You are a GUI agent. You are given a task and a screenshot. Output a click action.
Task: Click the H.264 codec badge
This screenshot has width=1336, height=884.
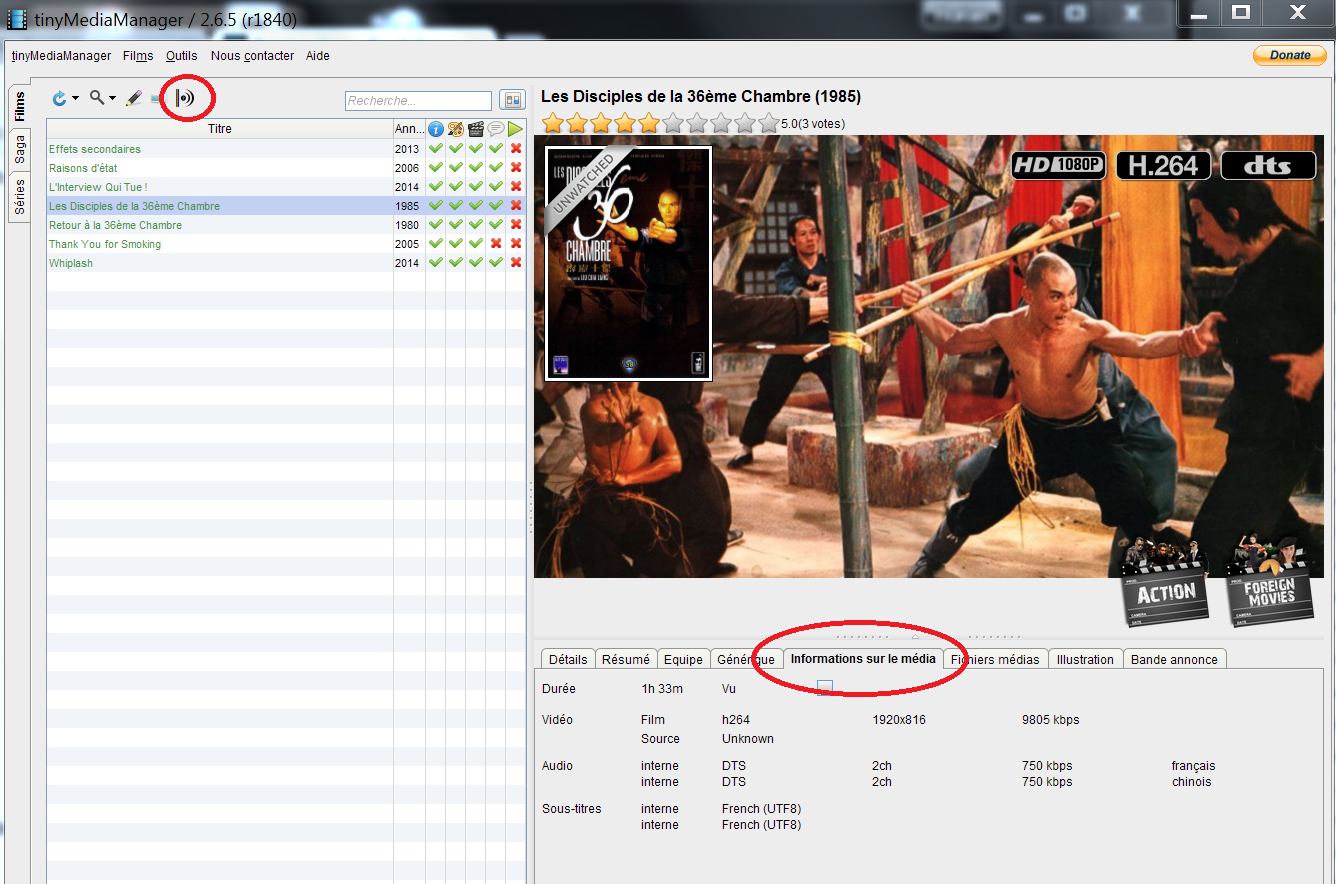click(1163, 165)
